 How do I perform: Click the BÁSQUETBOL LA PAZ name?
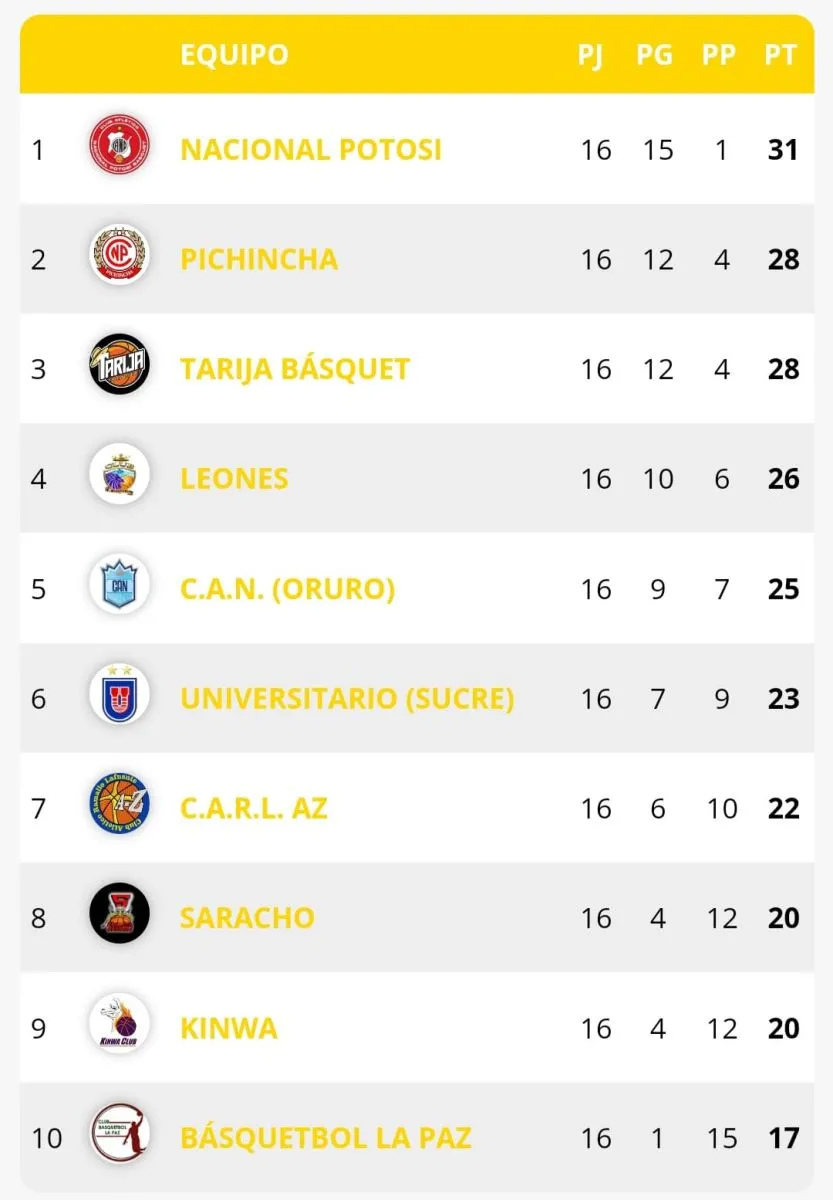tap(326, 1138)
